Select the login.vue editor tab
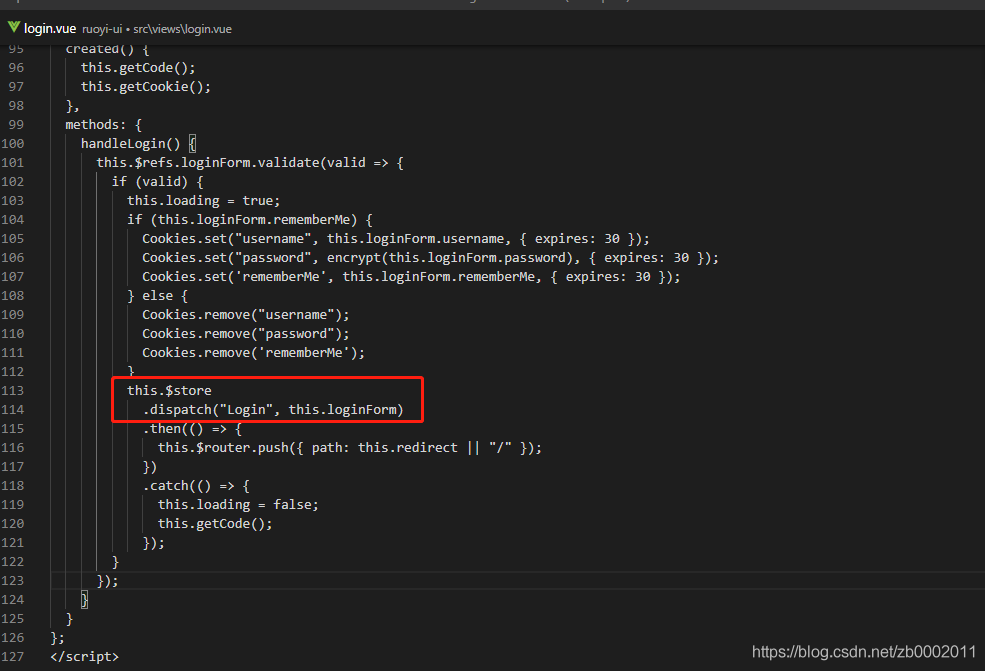This screenshot has height=671, width=985. (x=50, y=28)
